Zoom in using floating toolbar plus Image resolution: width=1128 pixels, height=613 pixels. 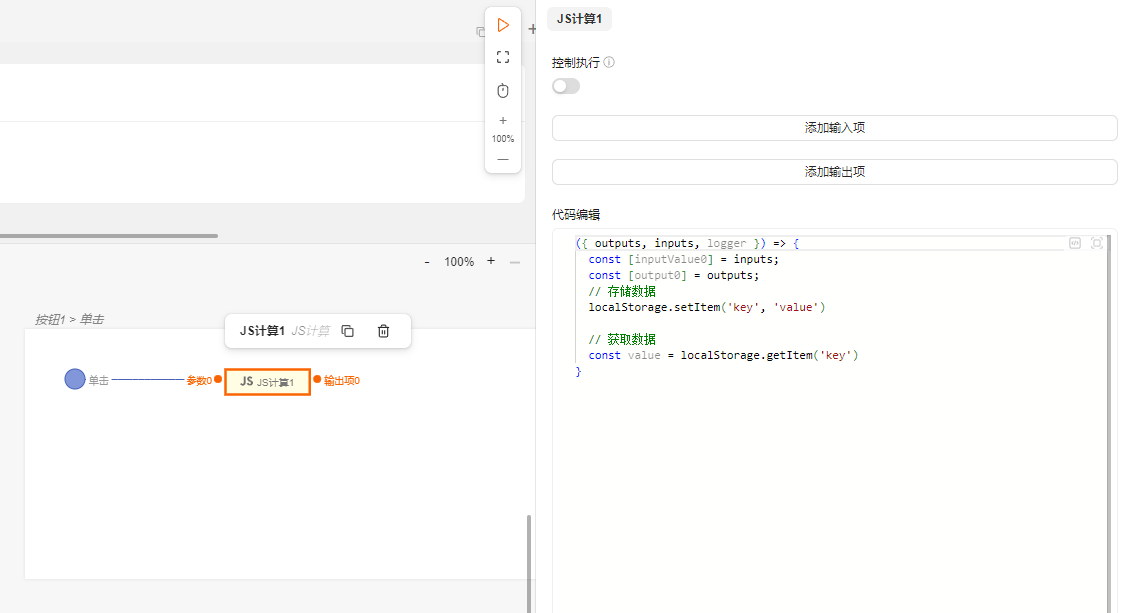[x=503, y=120]
